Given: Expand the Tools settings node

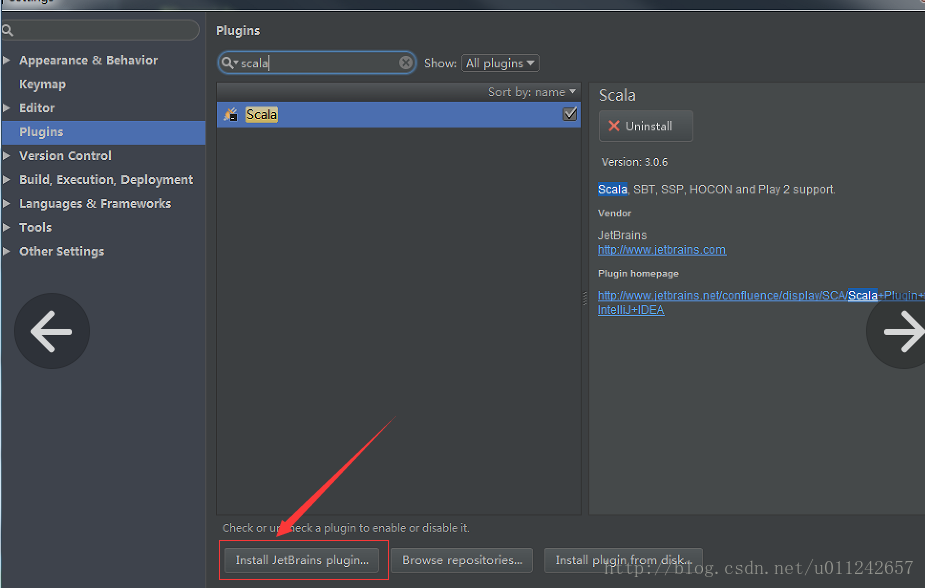Looking at the screenshot, I should [6, 227].
